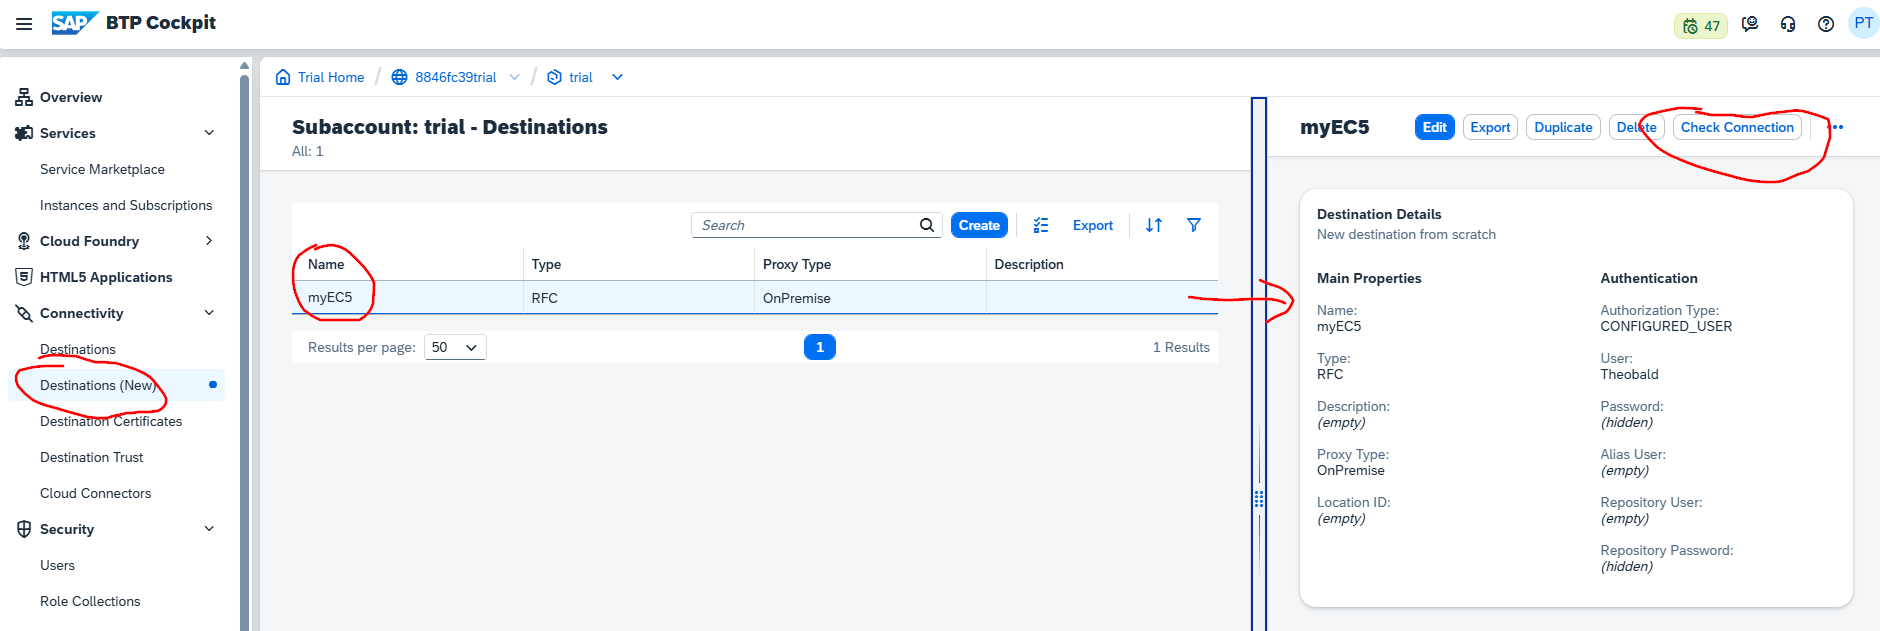The image size is (1880, 631).
Task: Open Destination Trust
Action: pyautogui.click(x=92, y=457)
